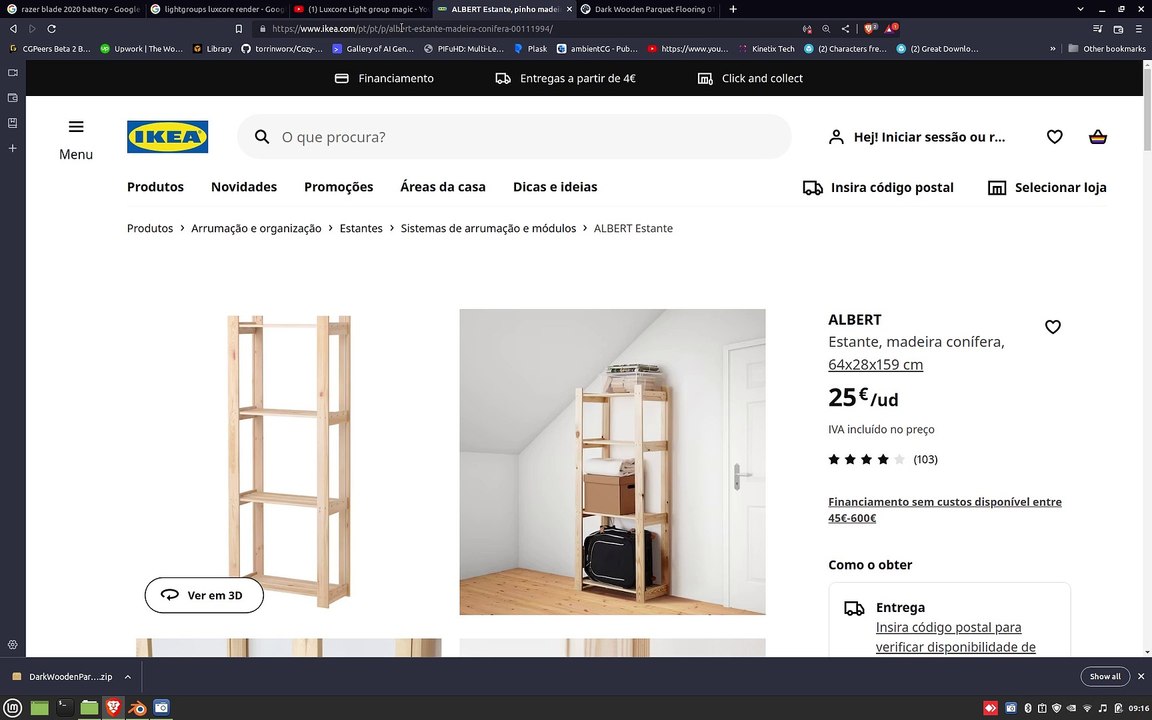Viewport: 1152px width, 720px height.
Task: Expand the download item options chevron
Action: tap(127, 677)
